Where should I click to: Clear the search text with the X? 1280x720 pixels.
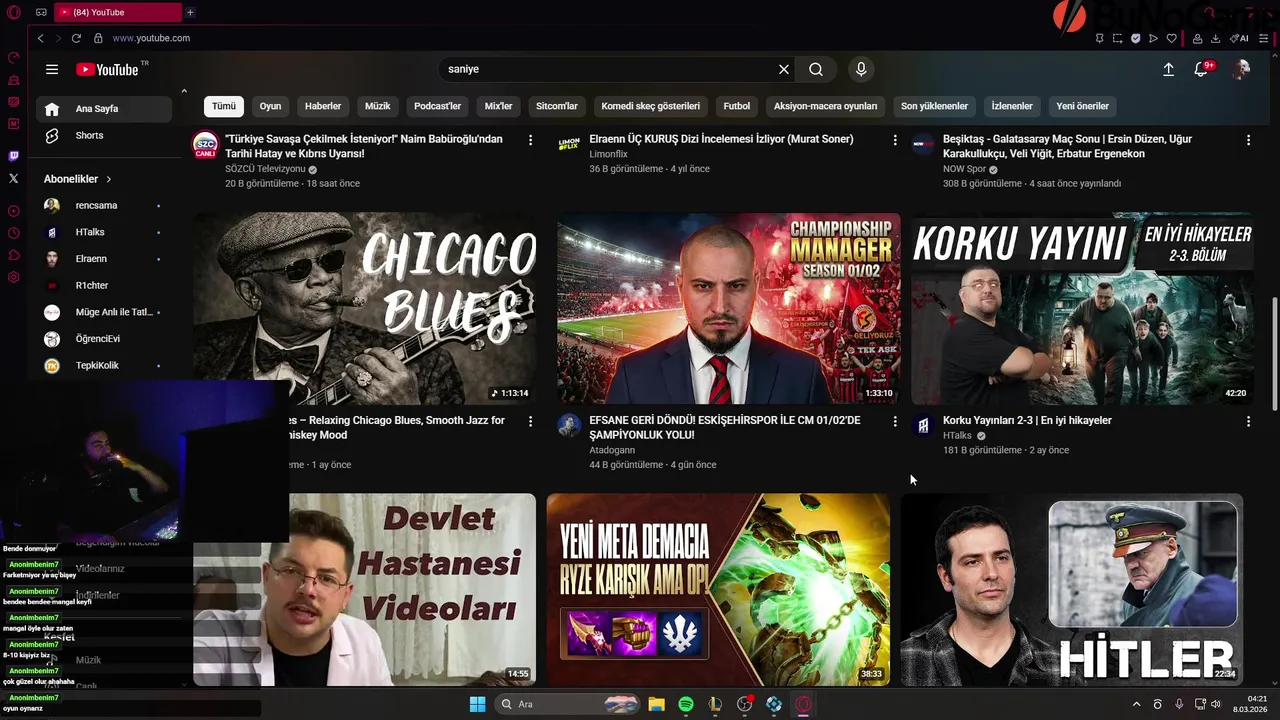(x=784, y=69)
